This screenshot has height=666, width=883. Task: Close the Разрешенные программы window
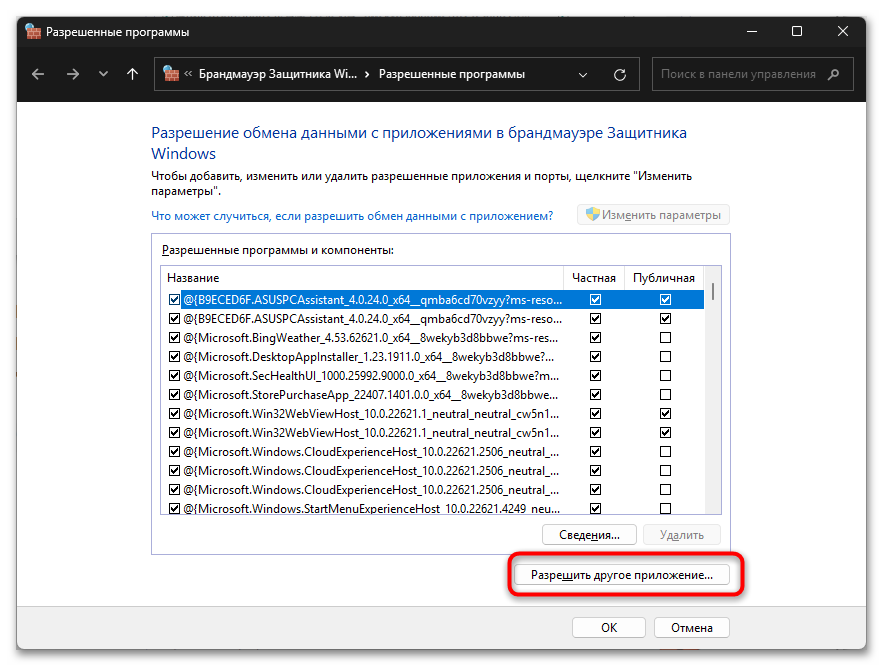[842, 32]
